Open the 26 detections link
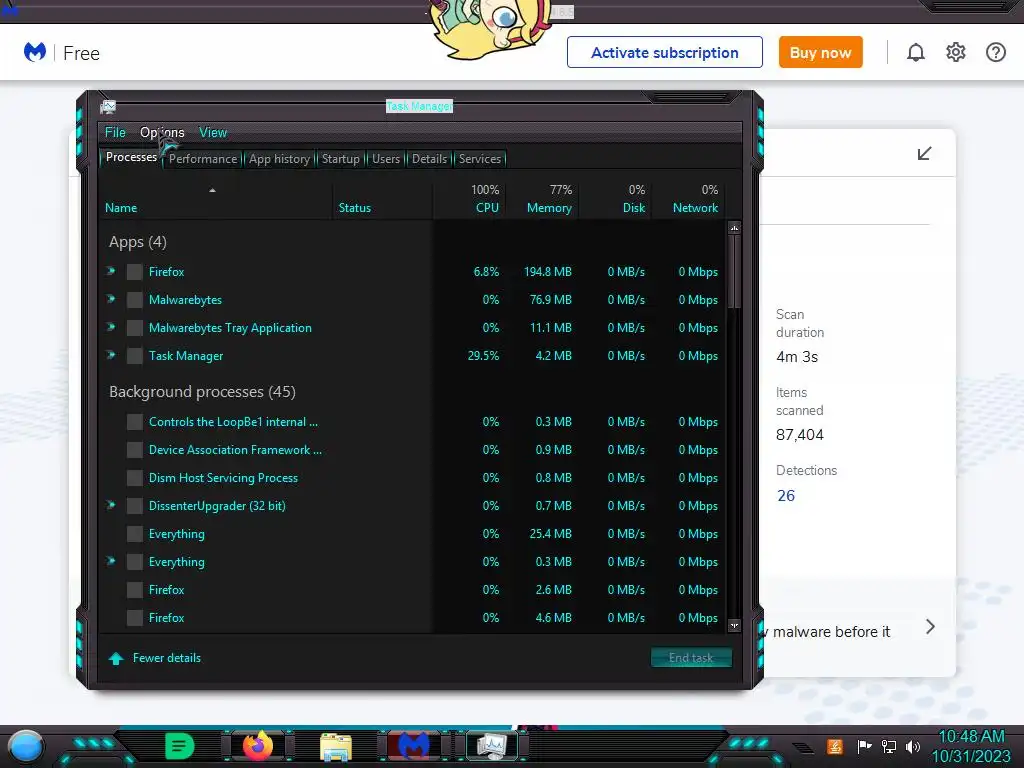The width and height of the screenshot is (1024, 768). [x=786, y=496]
